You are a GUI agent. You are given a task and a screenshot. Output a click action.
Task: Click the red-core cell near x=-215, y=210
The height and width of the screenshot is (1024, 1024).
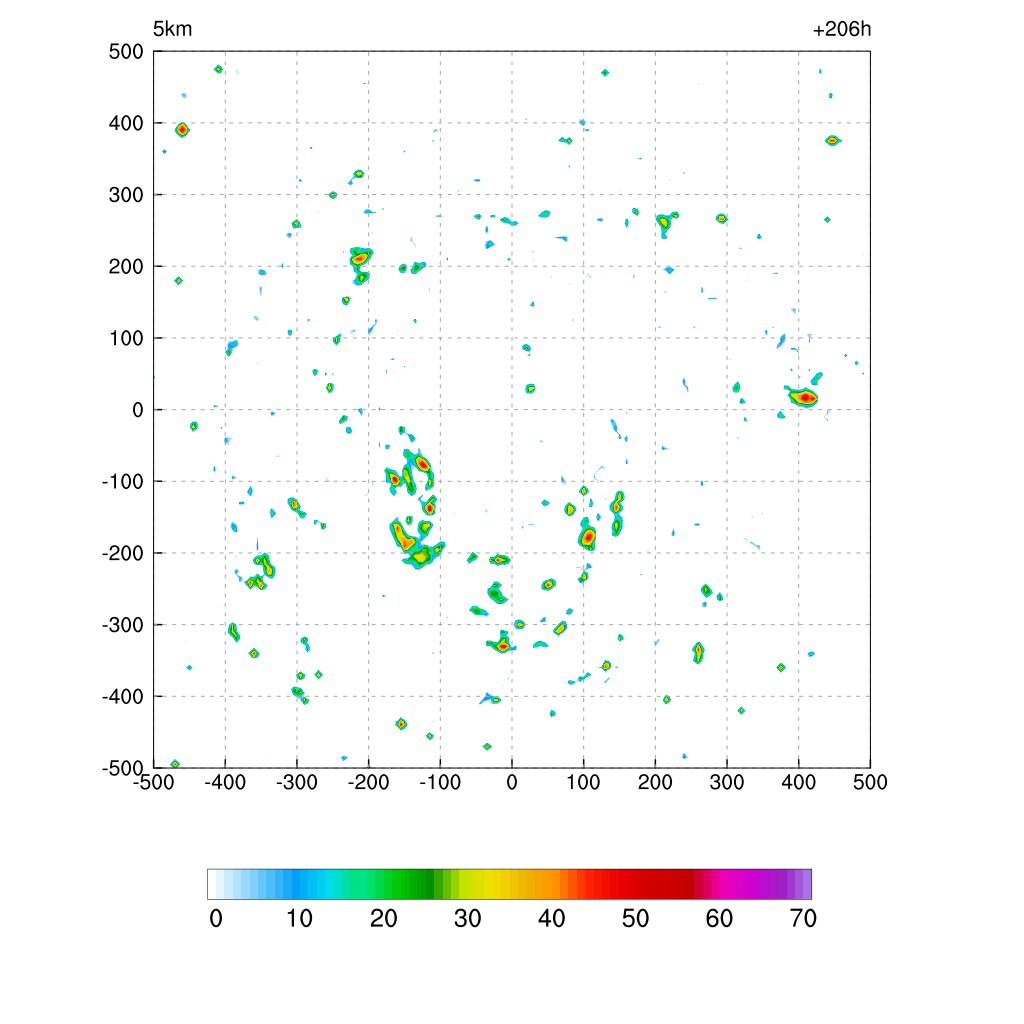click(x=360, y=258)
